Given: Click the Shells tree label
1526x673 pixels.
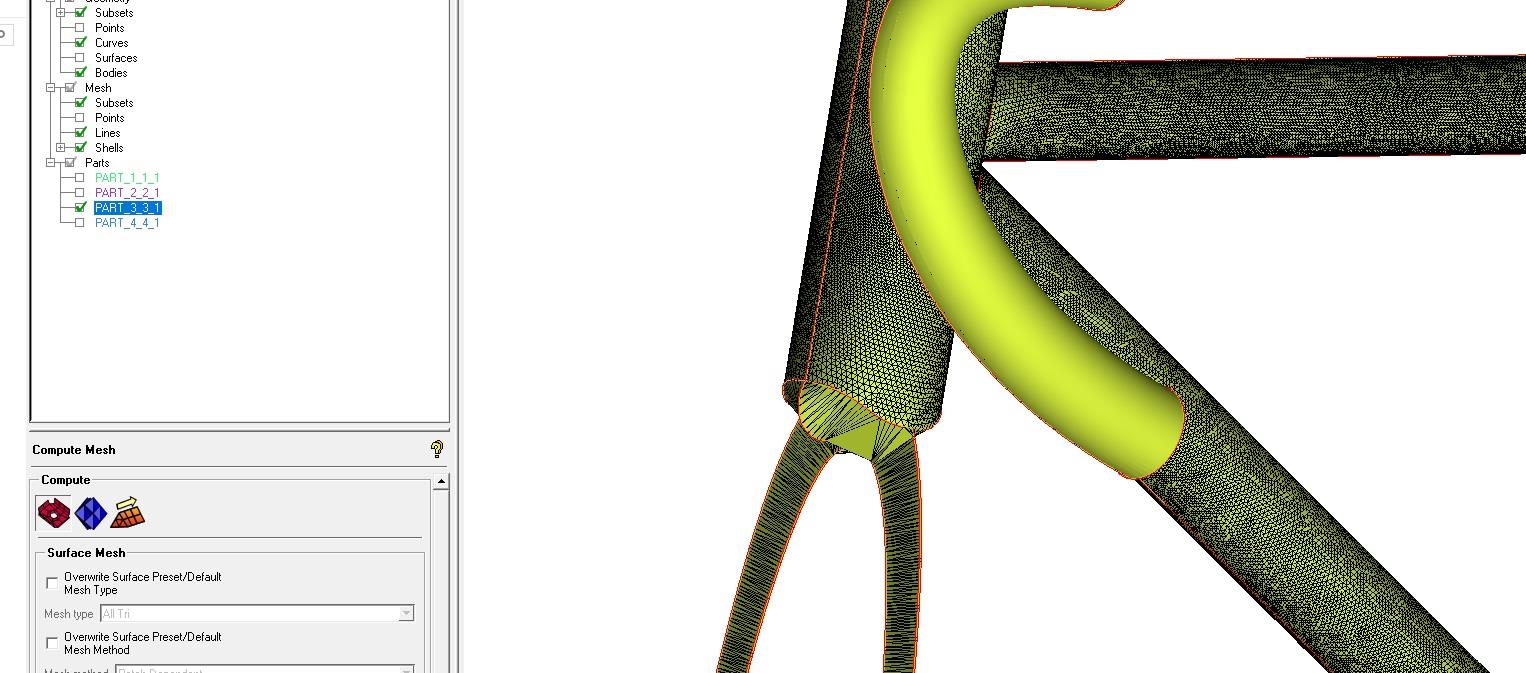Looking at the screenshot, I should 109,147.
